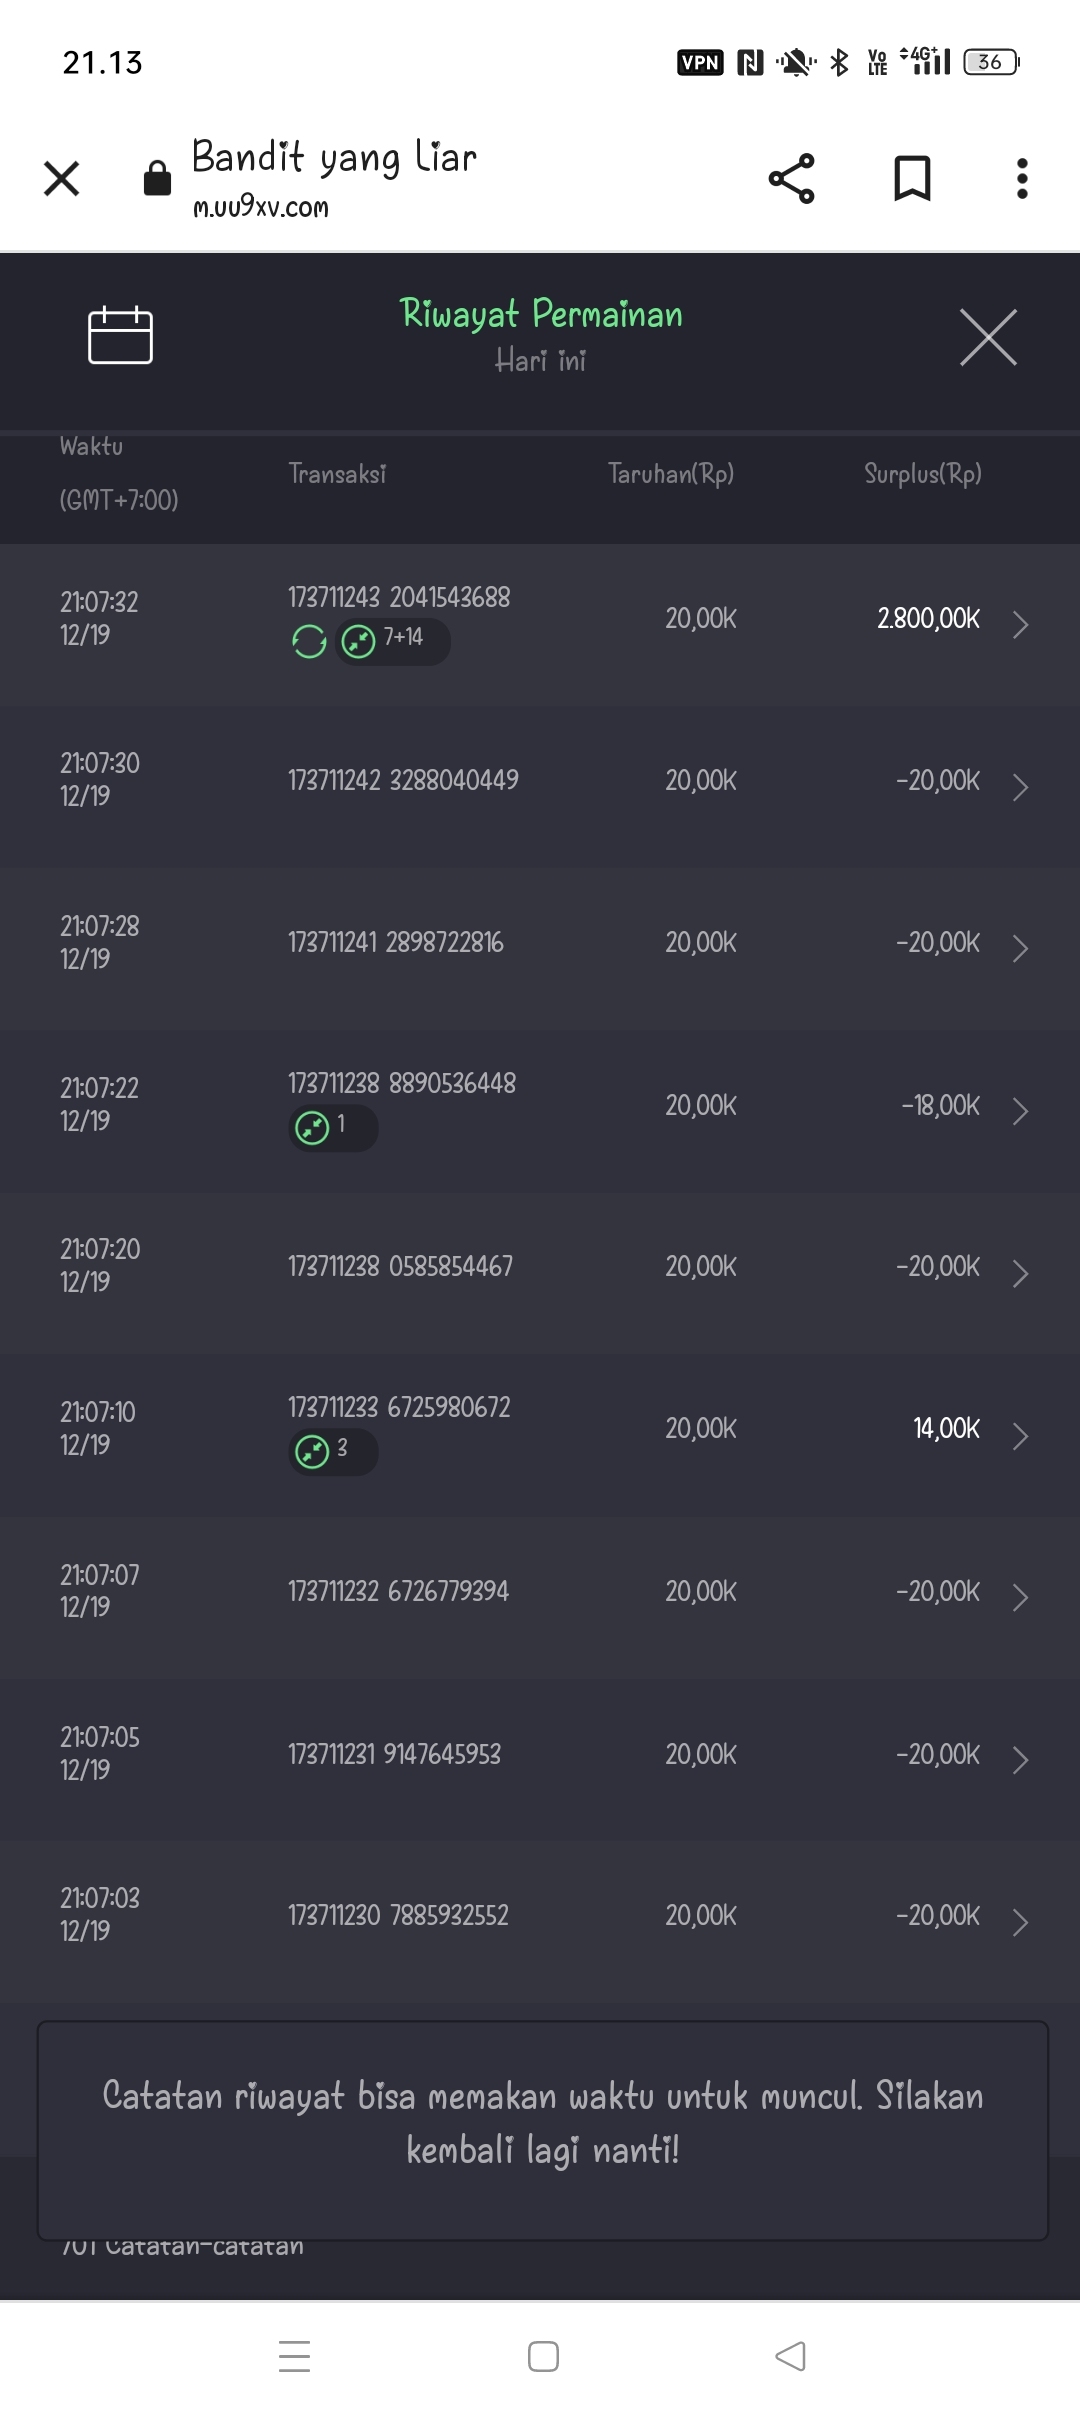Tap the m.uu9xv.com URL address

coord(261,207)
